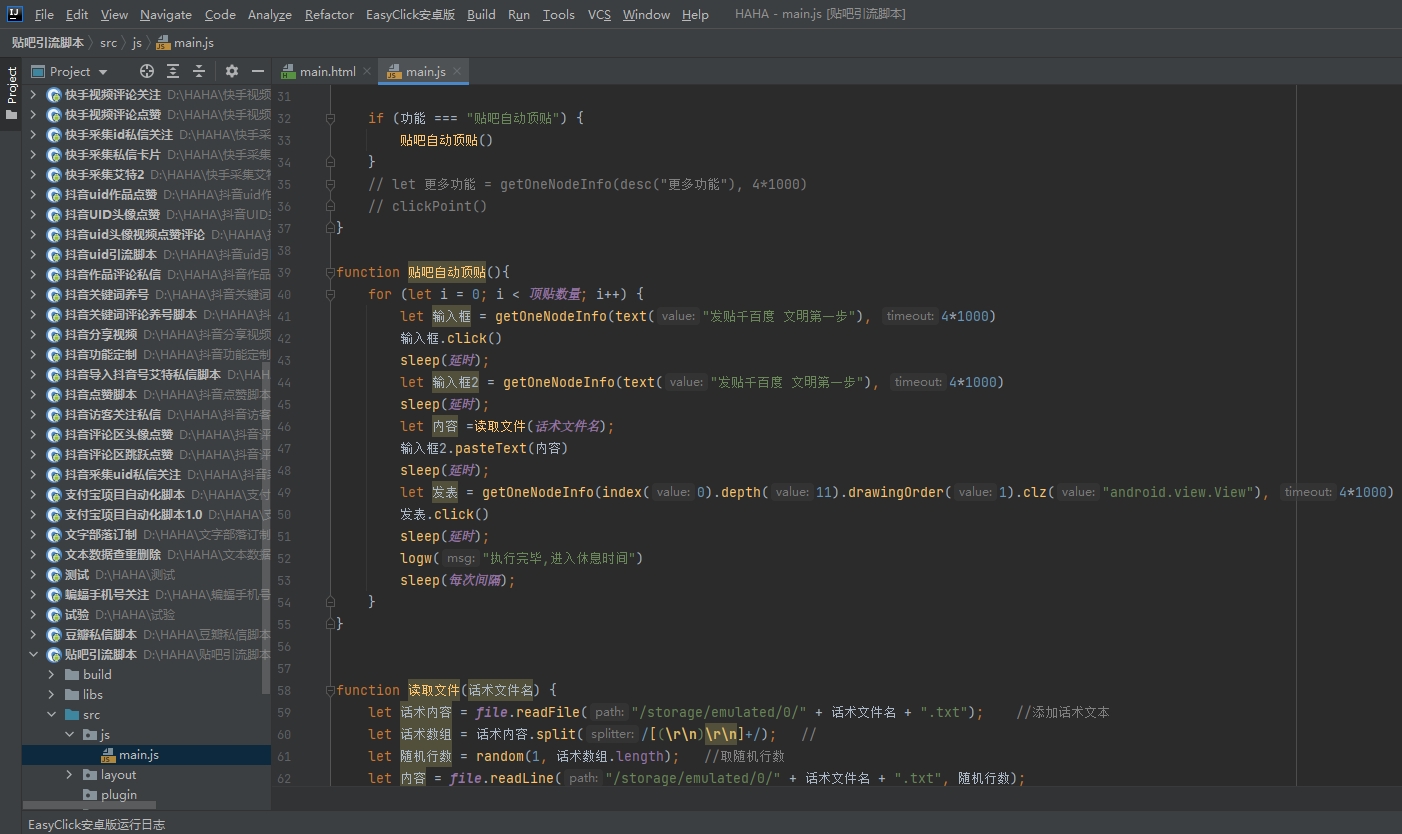Open the Tools menu

click(x=559, y=14)
